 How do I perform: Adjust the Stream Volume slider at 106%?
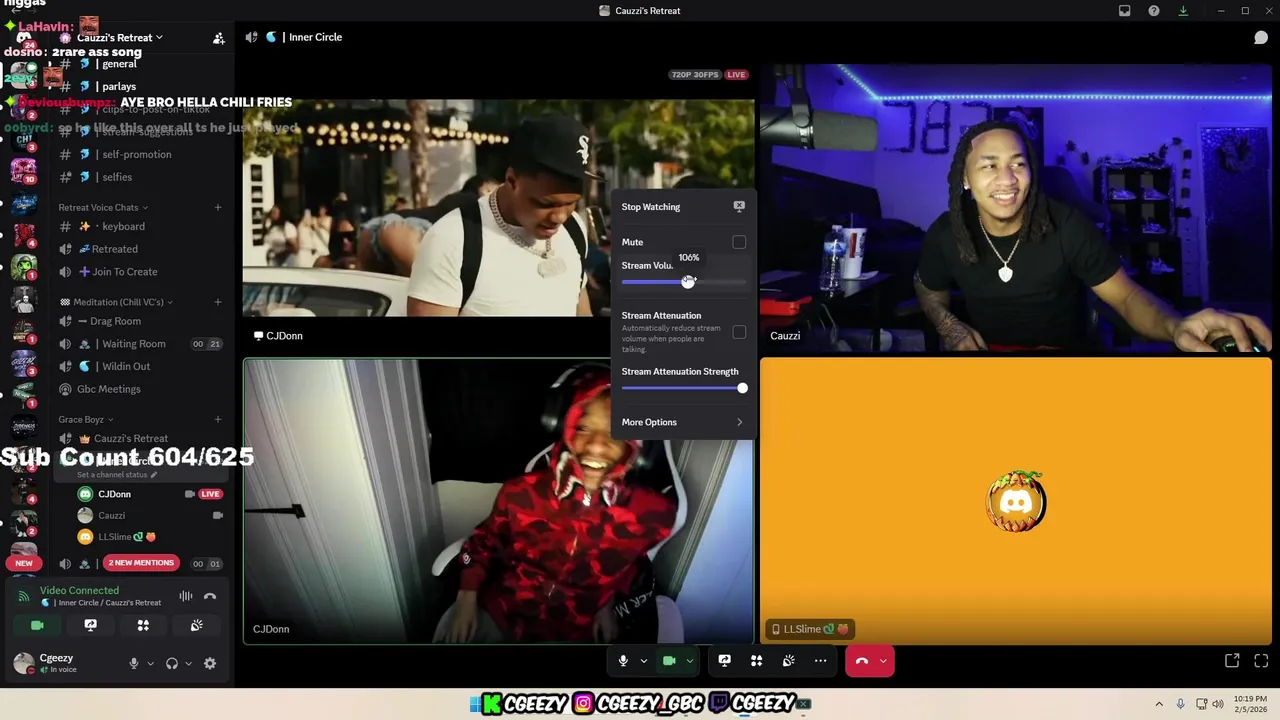coord(688,282)
